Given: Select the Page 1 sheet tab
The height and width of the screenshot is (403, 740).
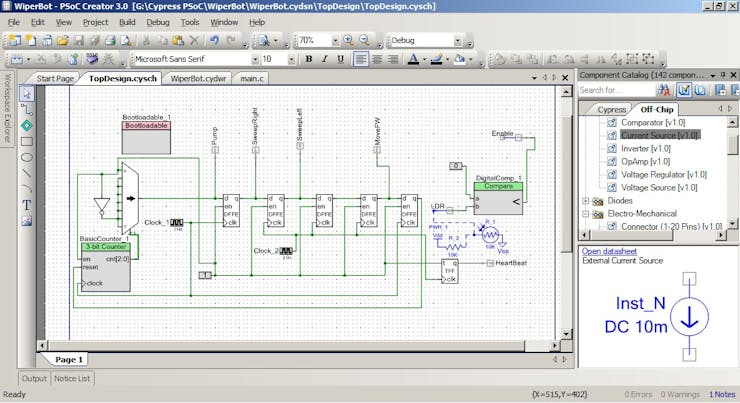Looking at the screenshot, I should click(x=68, y=360).
